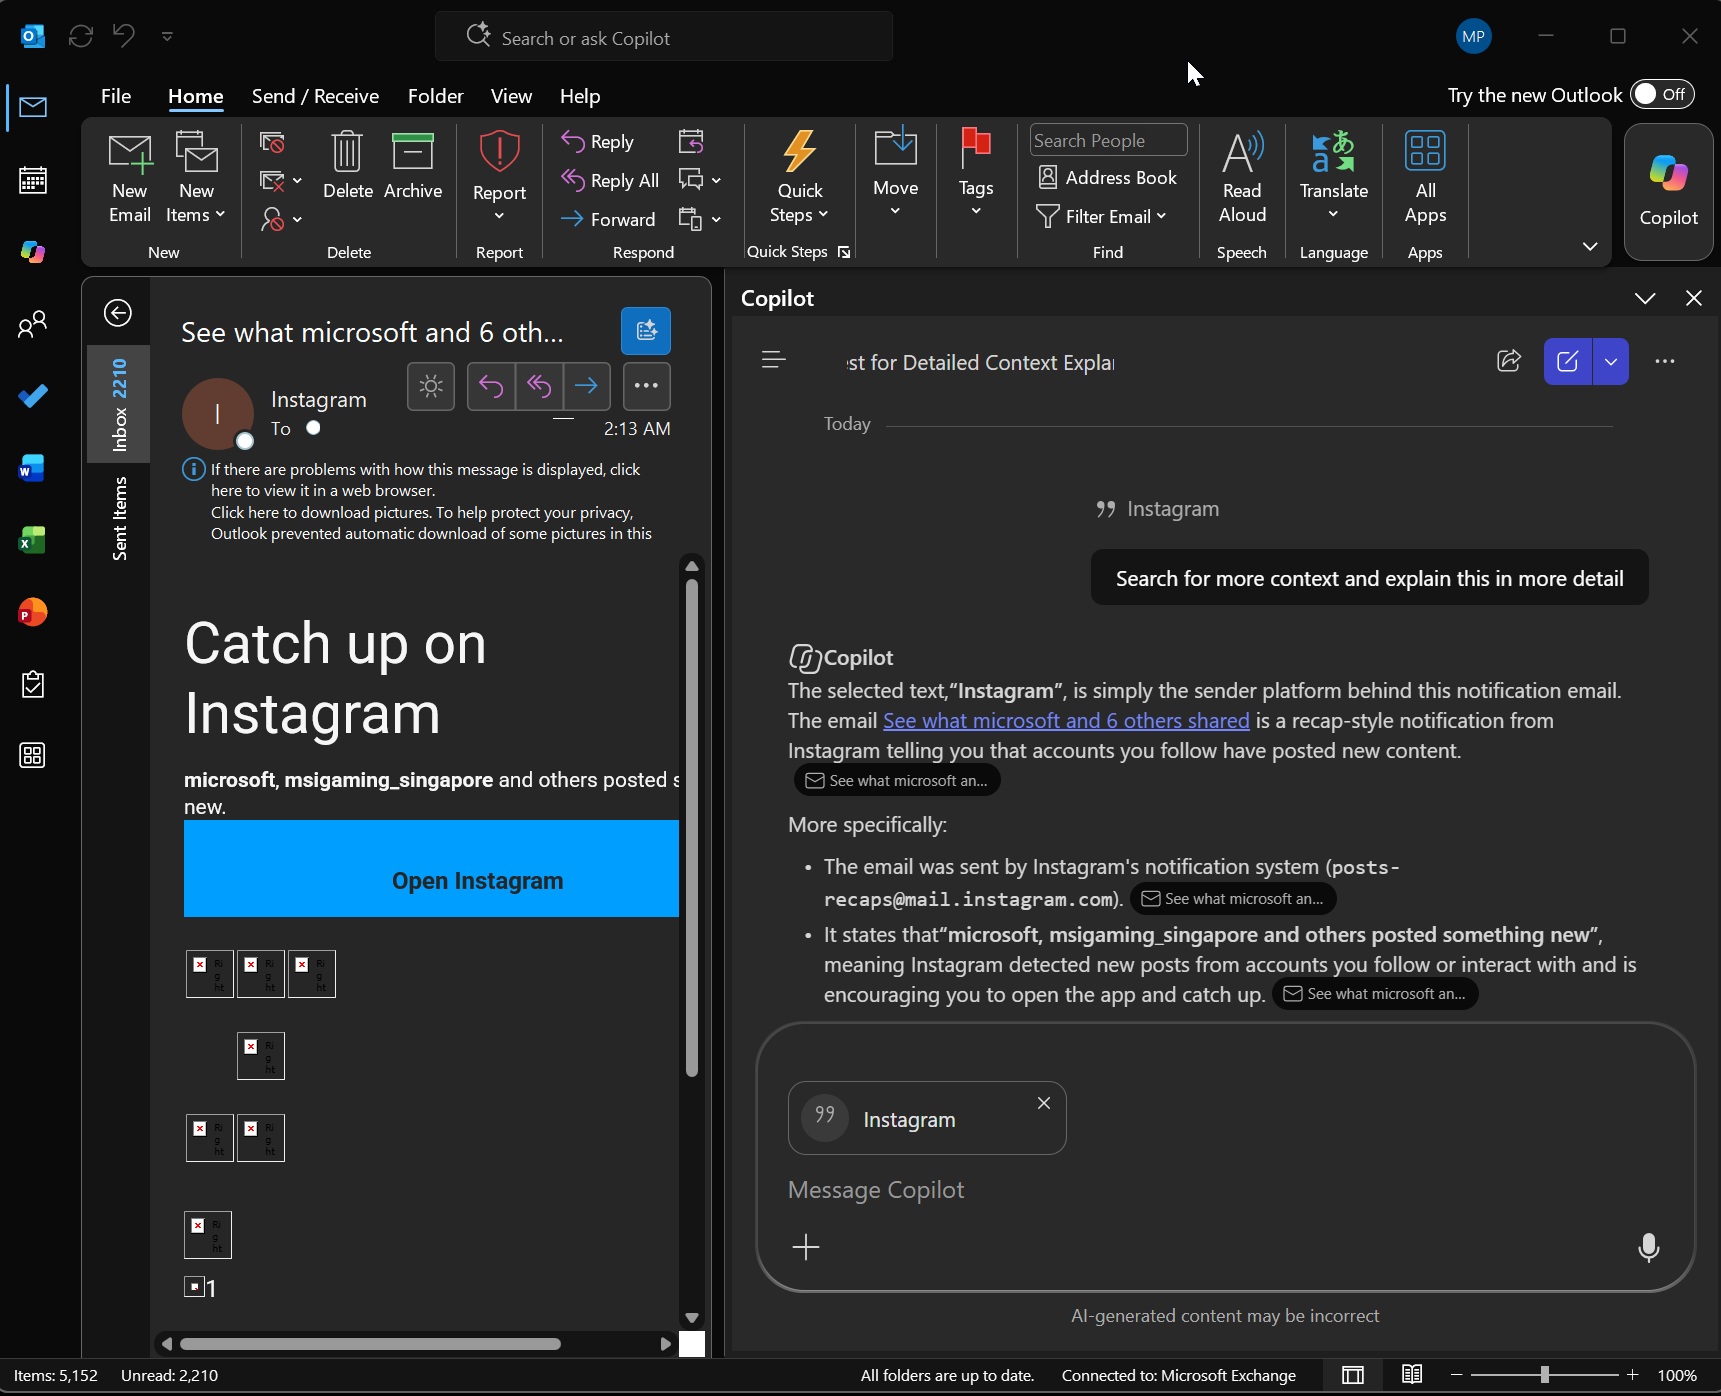The width and height of the screenshot is (1721, 1396).
Task: Click the Forward button in the ribbon
Action: (x=609, y=219)
